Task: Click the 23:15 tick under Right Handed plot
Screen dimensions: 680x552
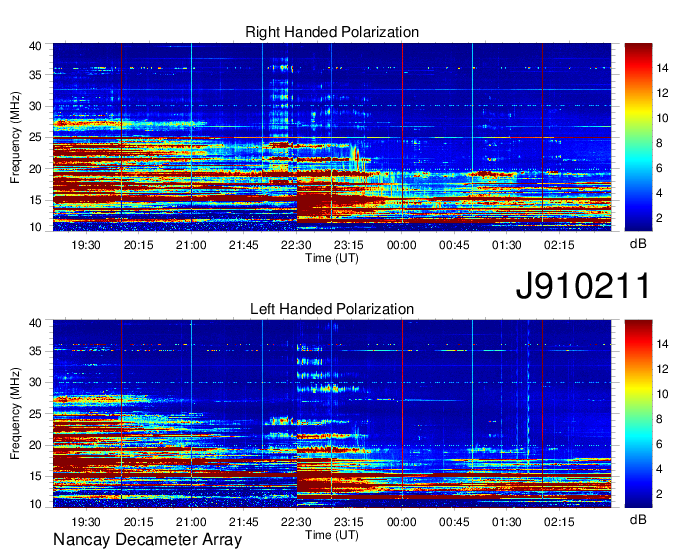Action: click(x=349, y=245)
